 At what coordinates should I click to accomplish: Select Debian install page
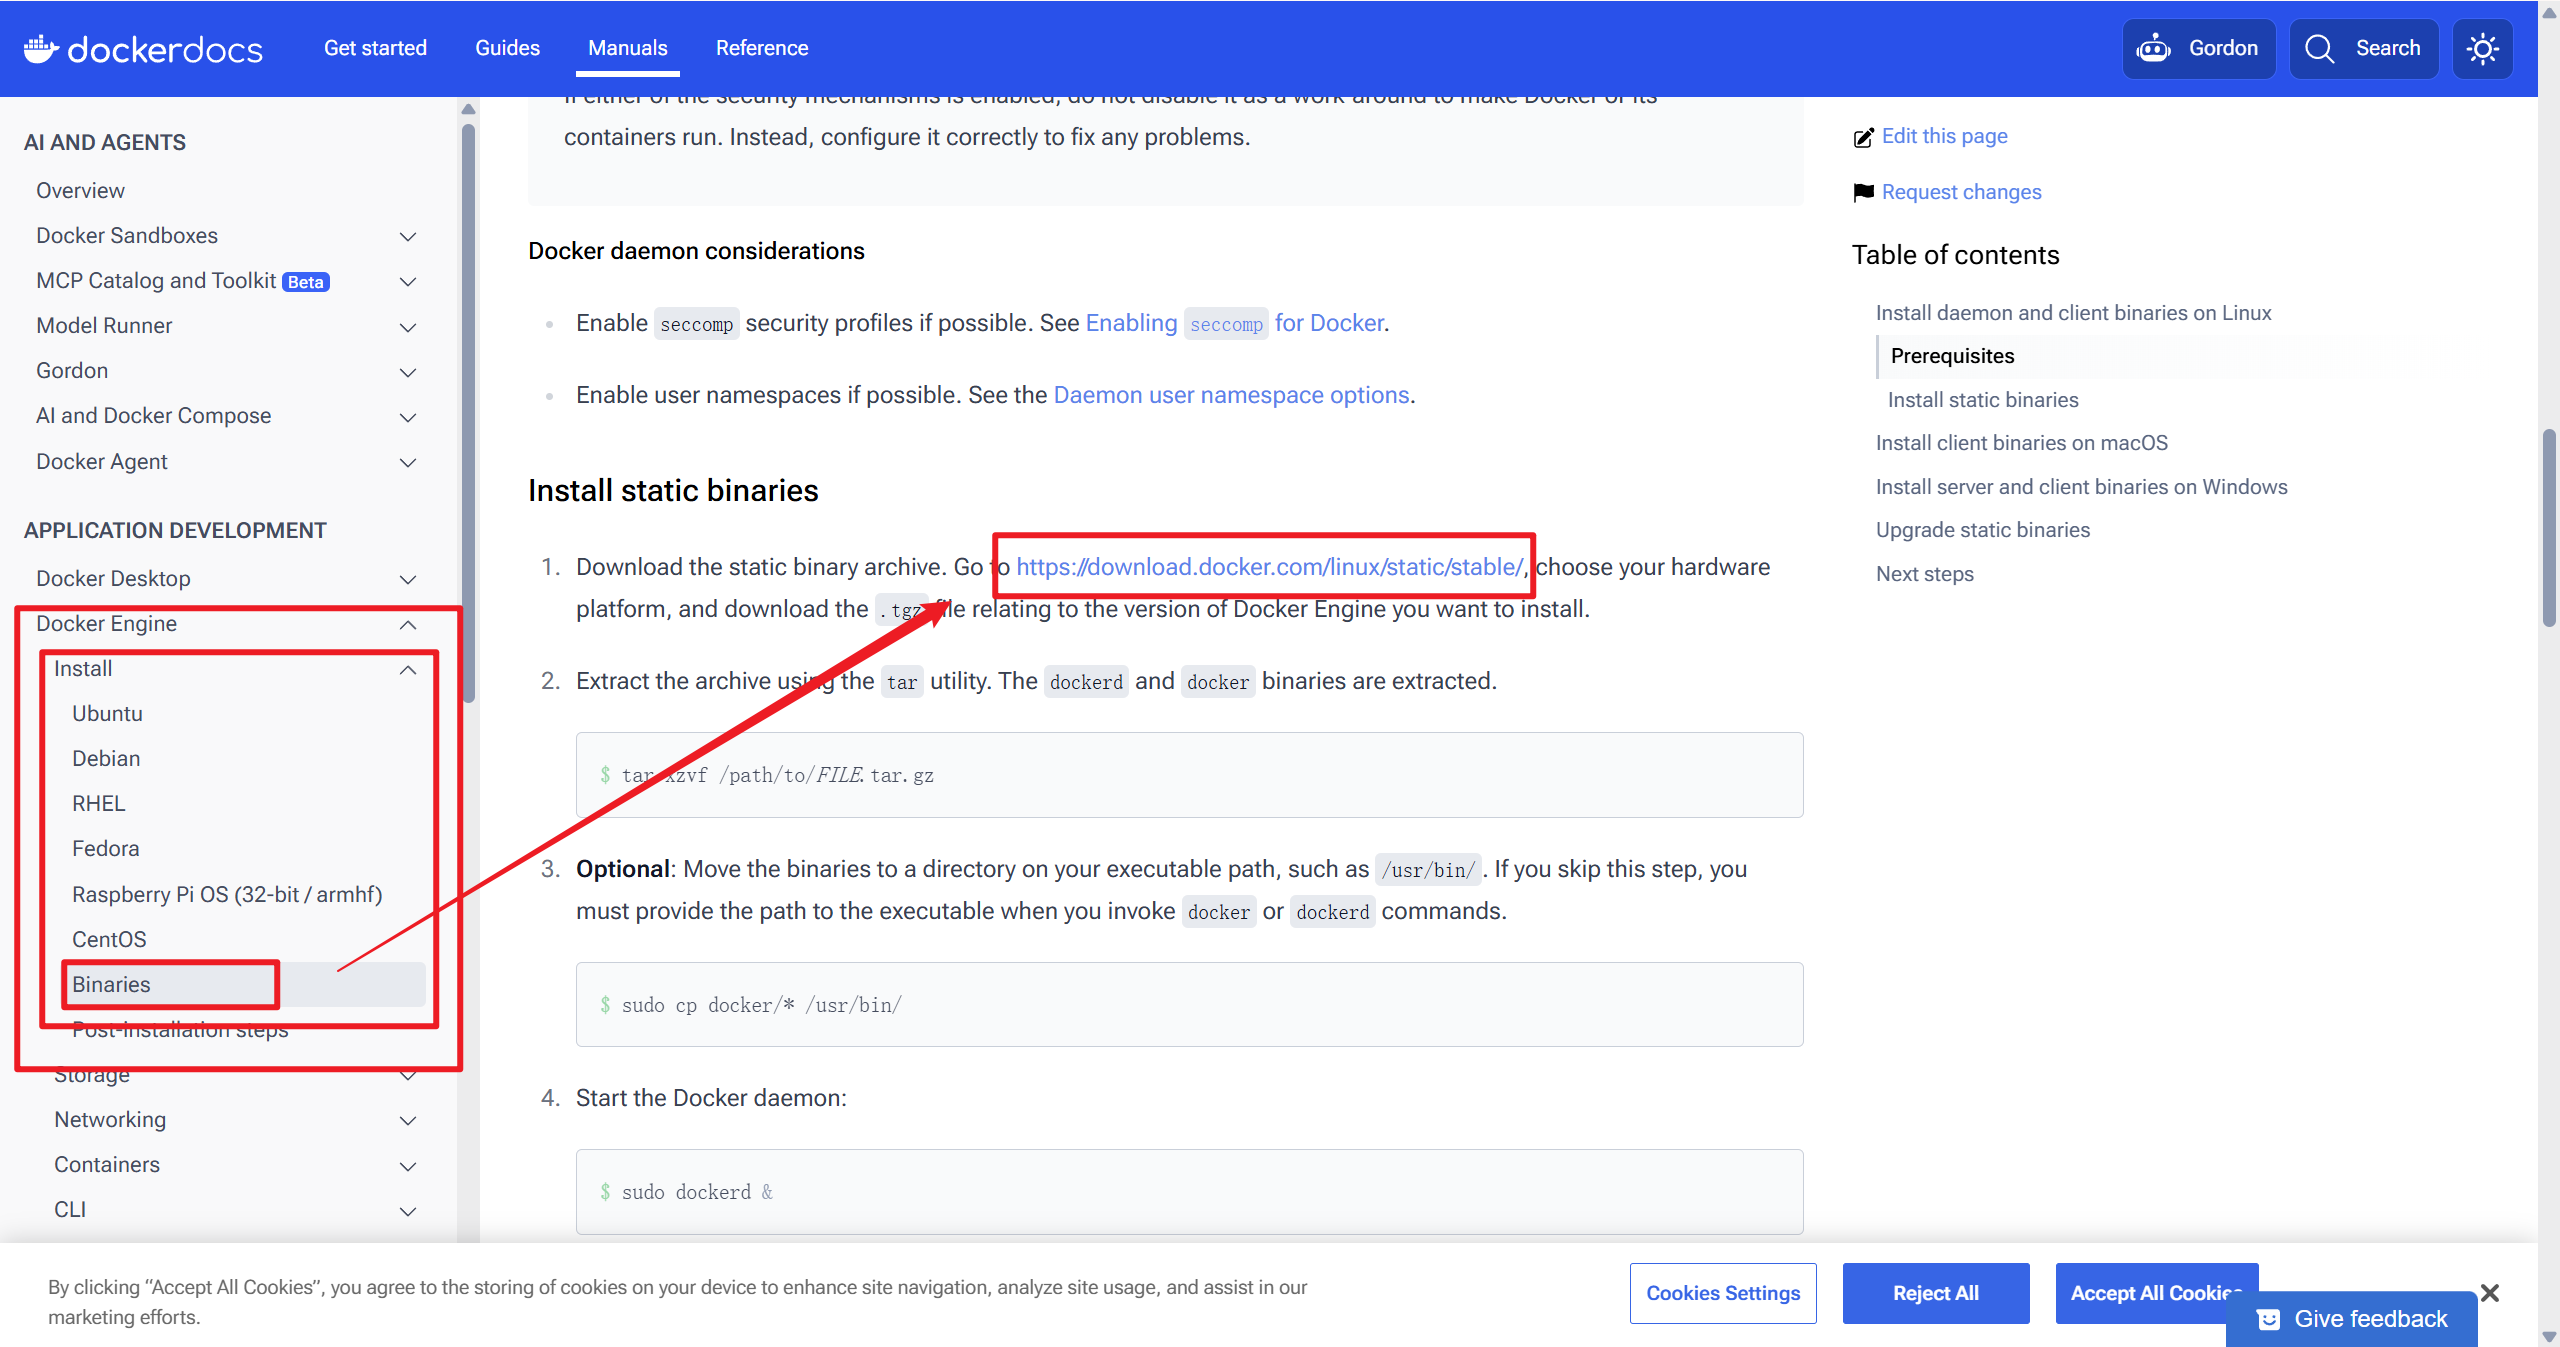click(106, 758)
